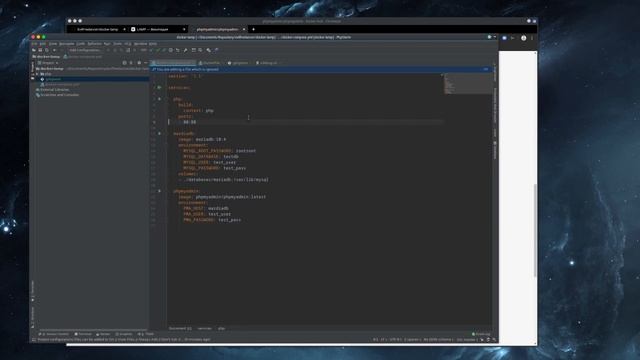Open the Edit menu in PhpStorm
Viewport: 640px width, 360px height.
pos(43,44)
